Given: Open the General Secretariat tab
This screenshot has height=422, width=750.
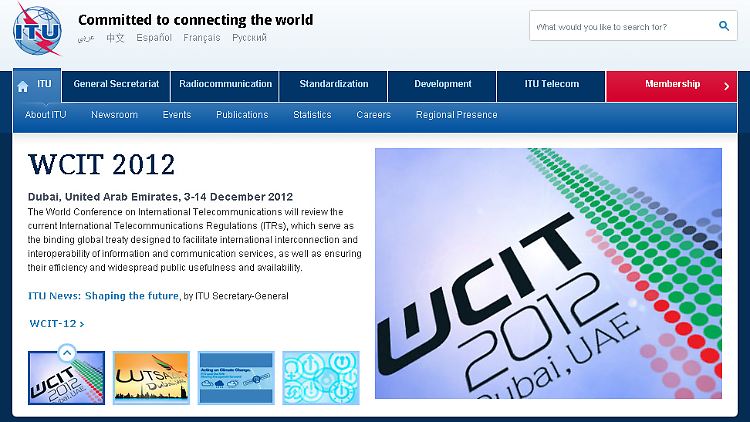Looking at the screenshot, I should [x=116, y=86].
